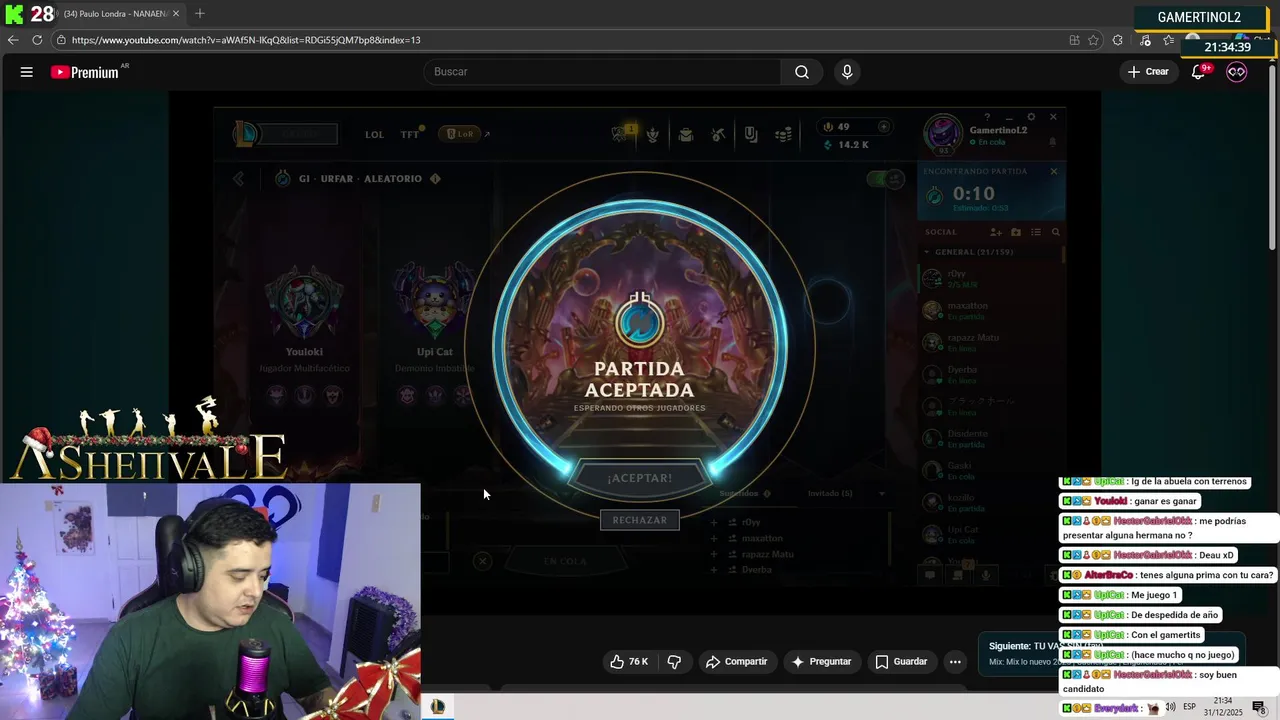The width and height of the screenshot is (1280, 720).
Task: Like the video showing 76 K
Action: (629, 662)
